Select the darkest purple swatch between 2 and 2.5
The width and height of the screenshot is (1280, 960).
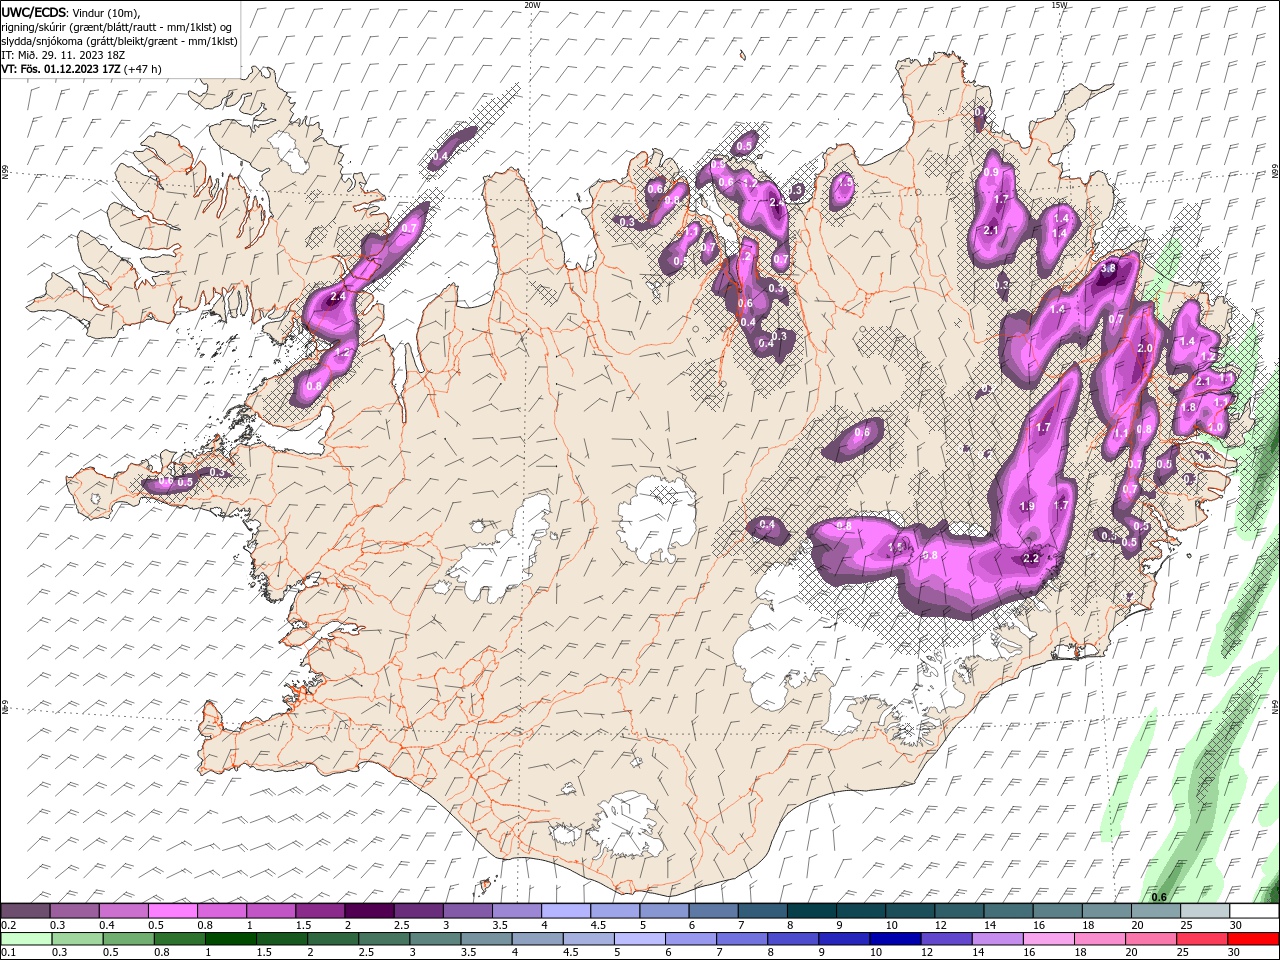tap(369, 911)
